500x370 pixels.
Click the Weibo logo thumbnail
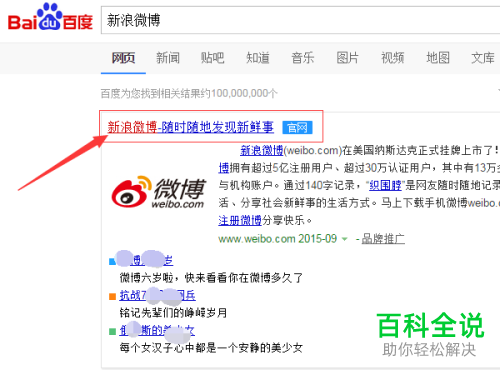(159, 192)
